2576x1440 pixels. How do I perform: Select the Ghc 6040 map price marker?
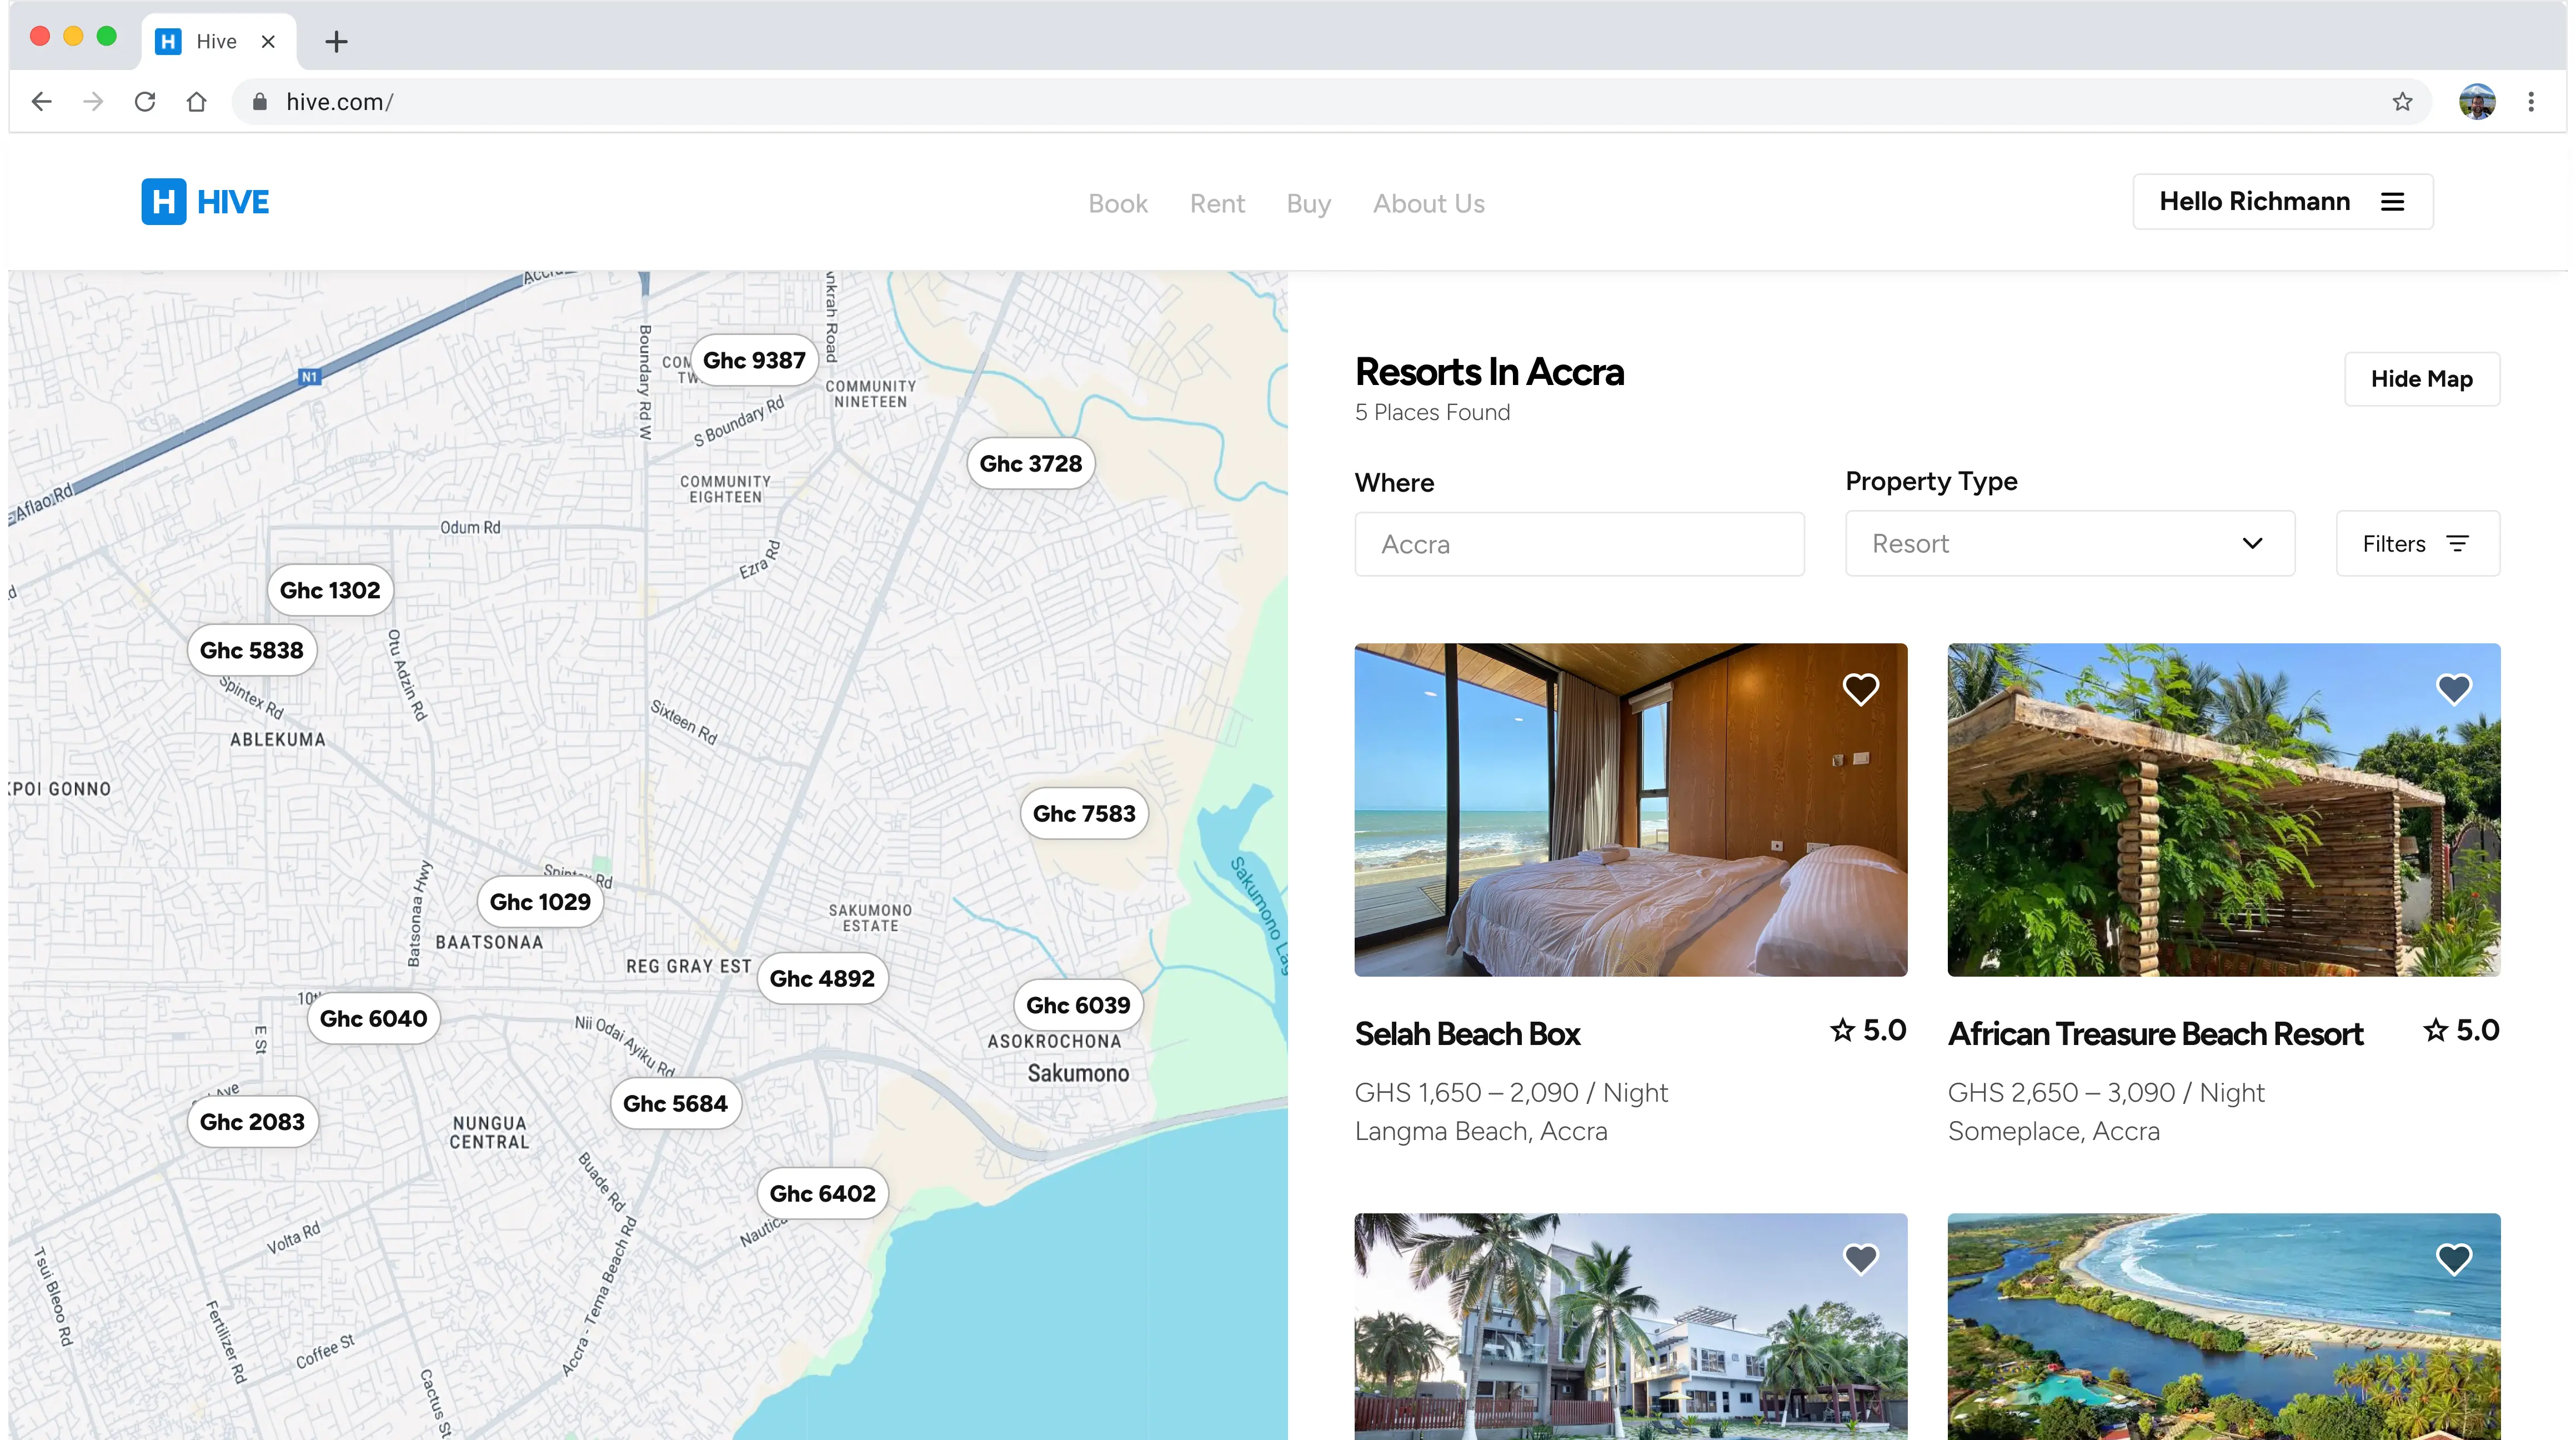tap(373, 1018)
